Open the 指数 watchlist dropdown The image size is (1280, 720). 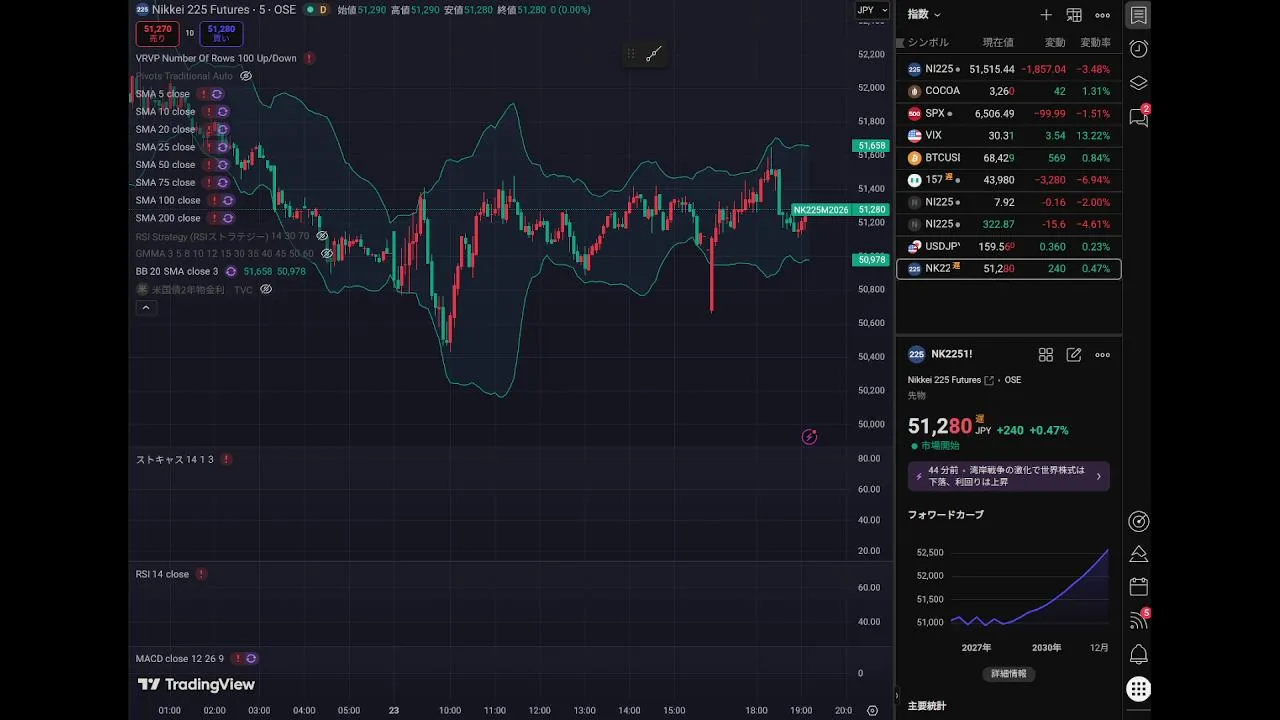coord(923,15)
